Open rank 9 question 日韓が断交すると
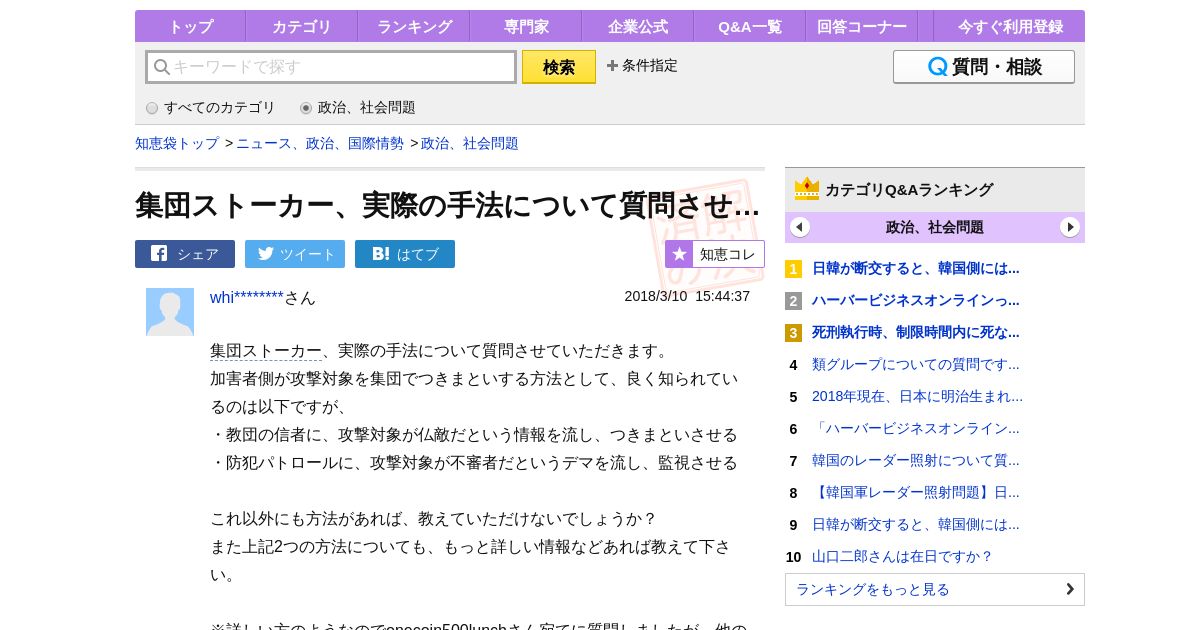The width and height of the screenshot is (1200, 630). point(916,524)
